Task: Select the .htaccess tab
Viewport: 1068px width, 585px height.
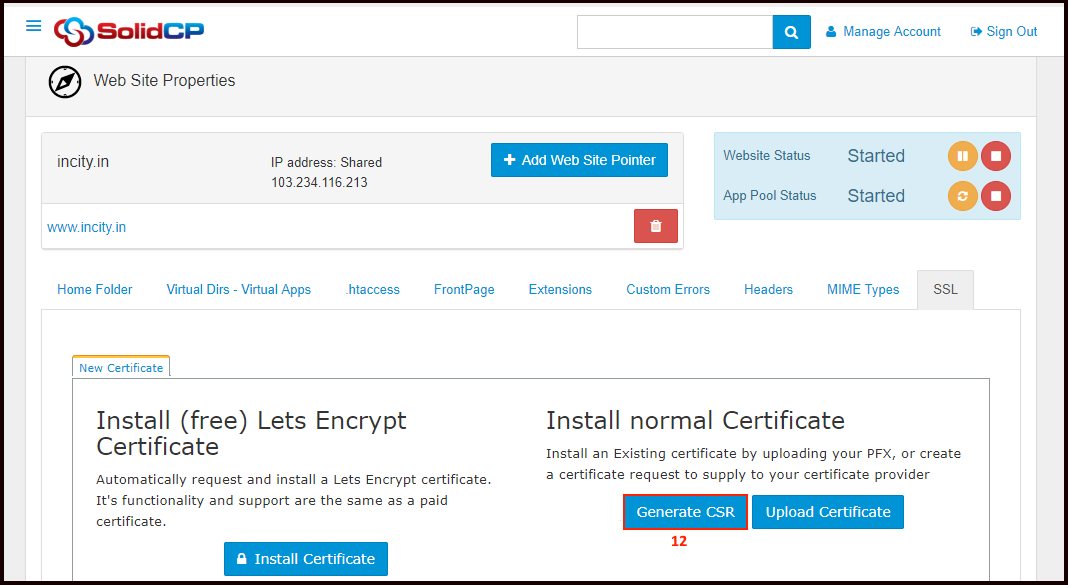Action: coord(372,289)
